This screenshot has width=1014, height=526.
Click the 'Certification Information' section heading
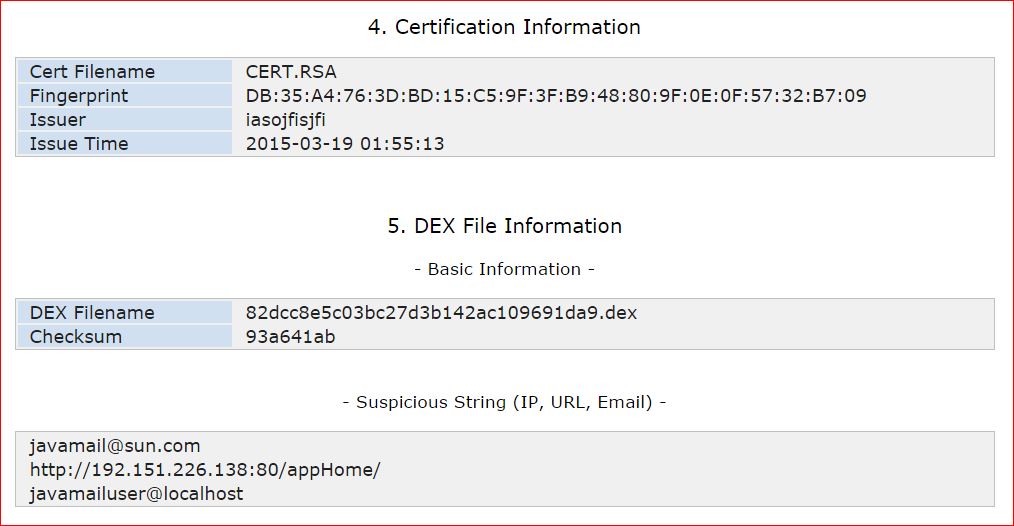pos(504,27)
